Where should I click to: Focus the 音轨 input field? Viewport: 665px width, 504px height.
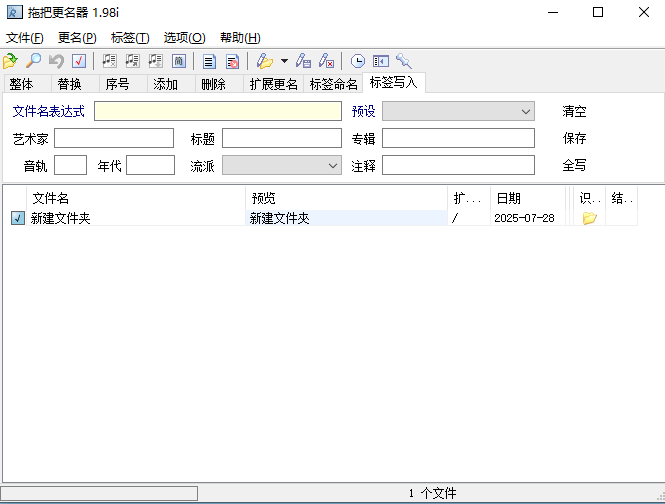[x=70, y=165]
